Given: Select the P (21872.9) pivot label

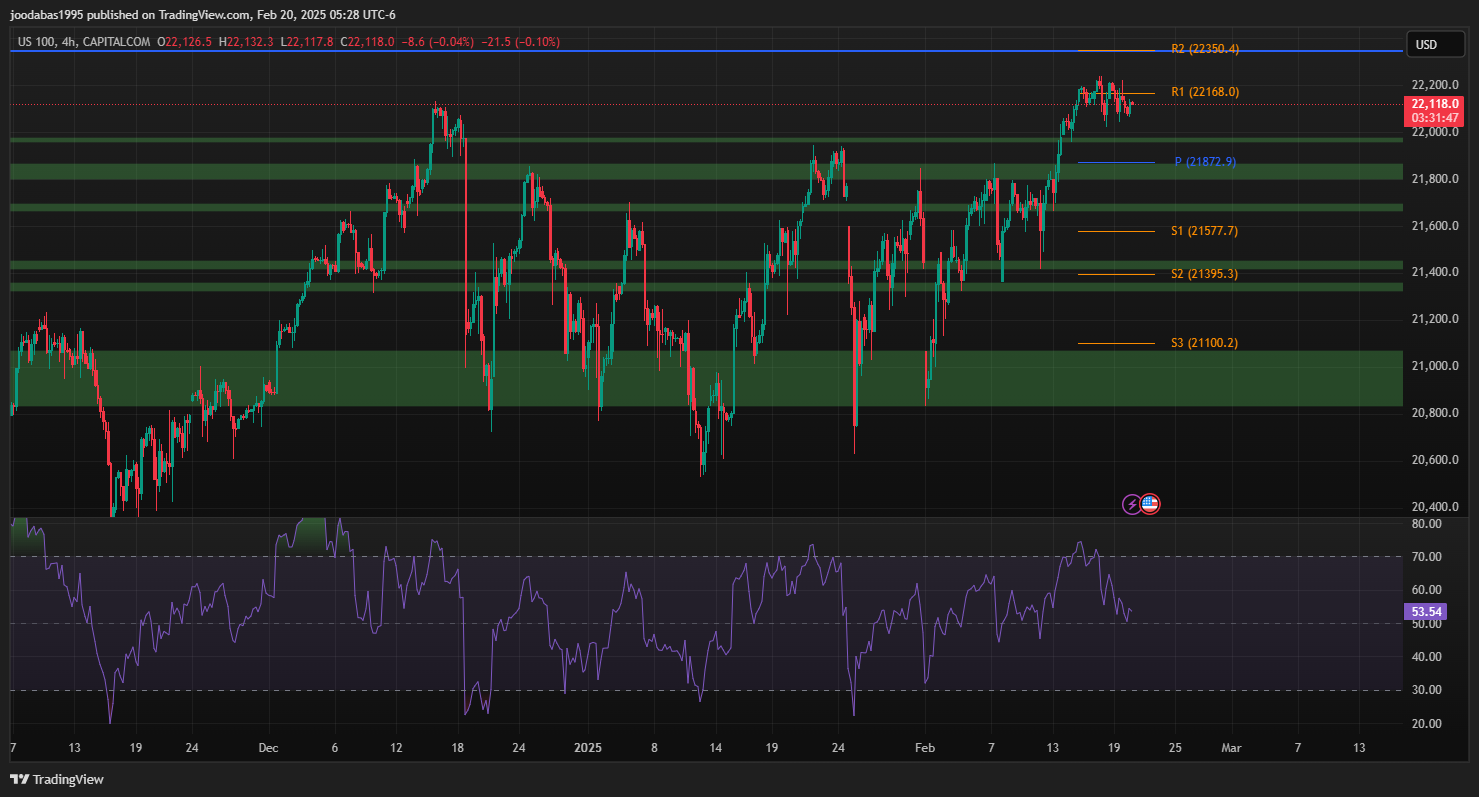Looking at the screenshot, I should coord(1204,162).
